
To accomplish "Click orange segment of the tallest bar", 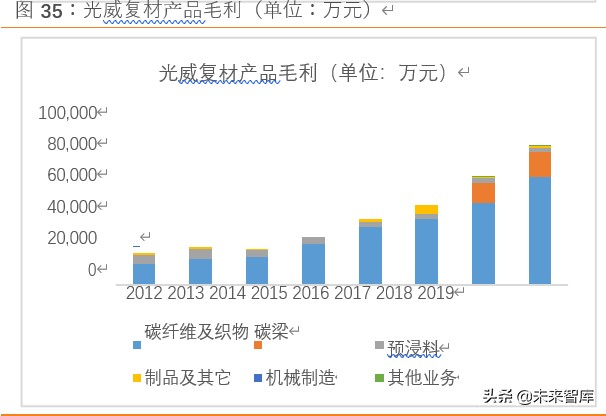I will (x=540, y=165).
